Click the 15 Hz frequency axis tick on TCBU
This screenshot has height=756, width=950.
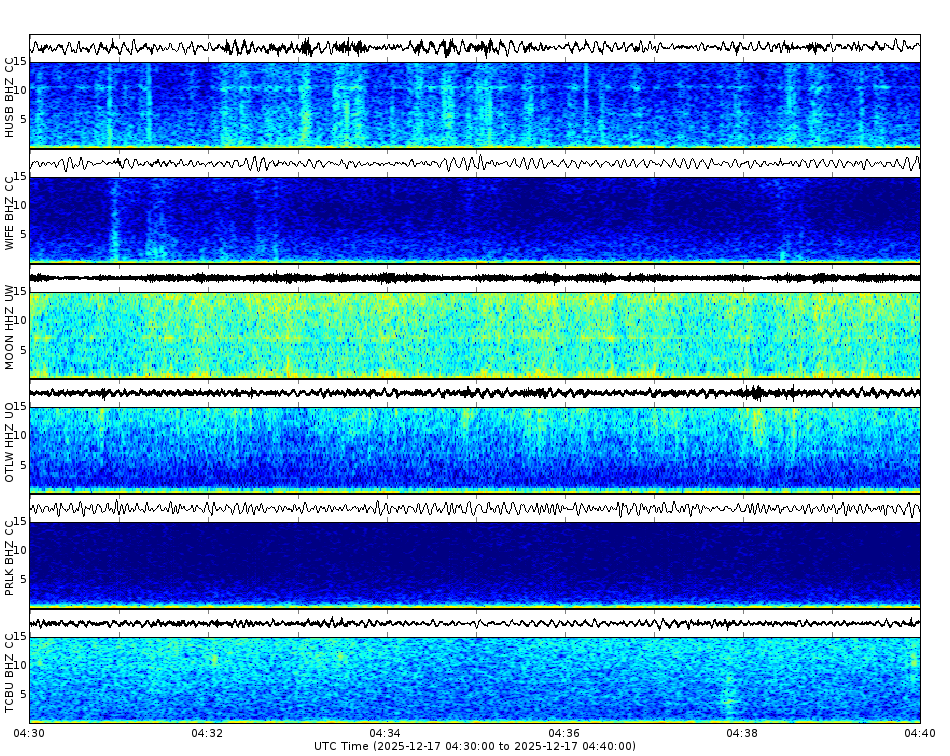point(22,634)
